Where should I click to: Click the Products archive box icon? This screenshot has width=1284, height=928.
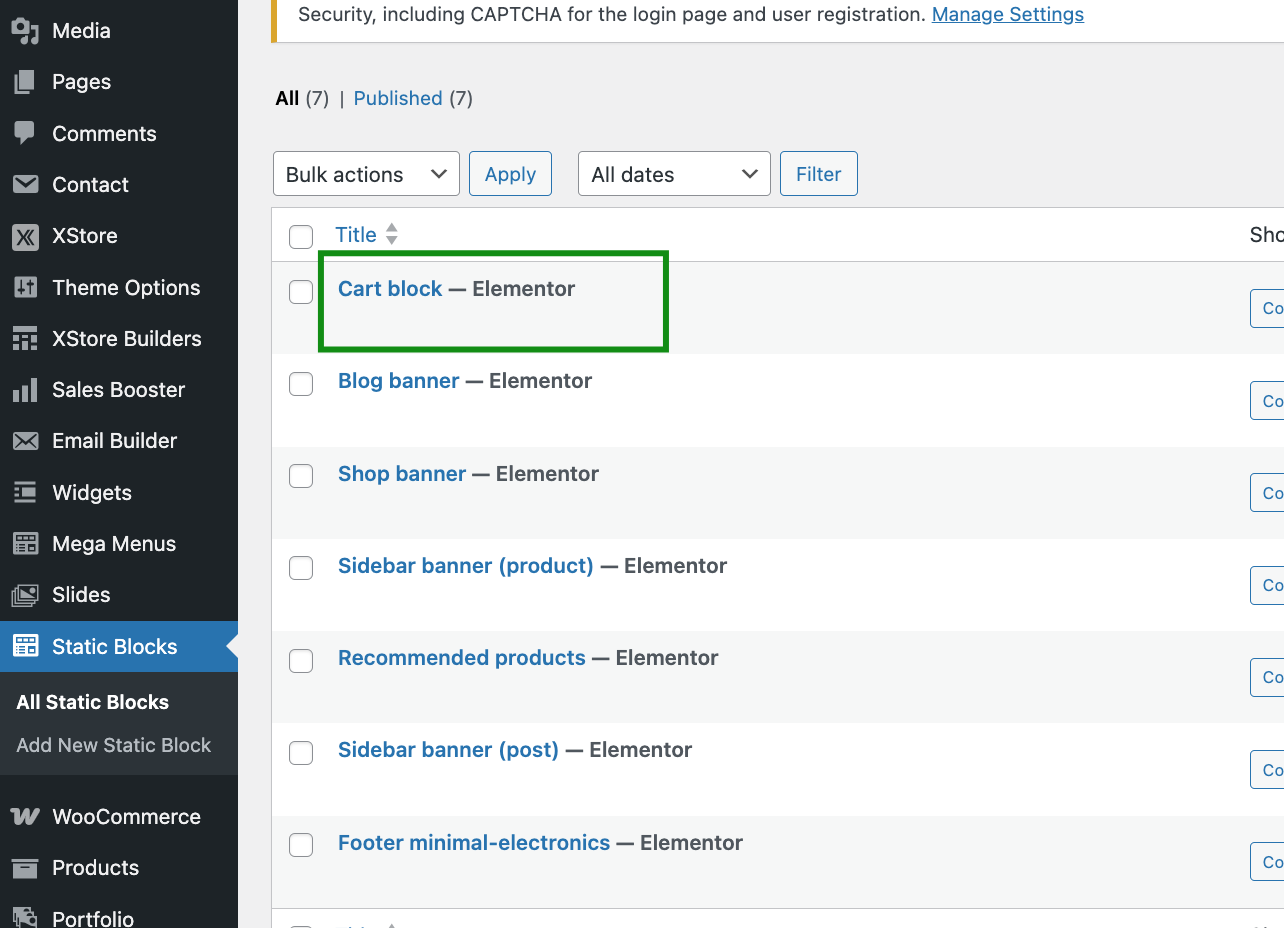25,868
